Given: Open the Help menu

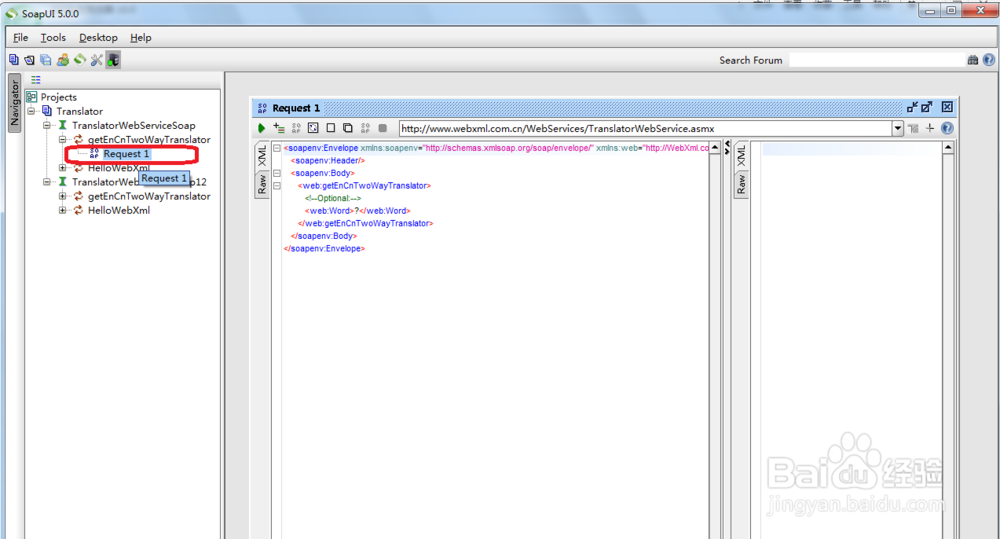Looking at the screenshot, I should click(140, 38).
